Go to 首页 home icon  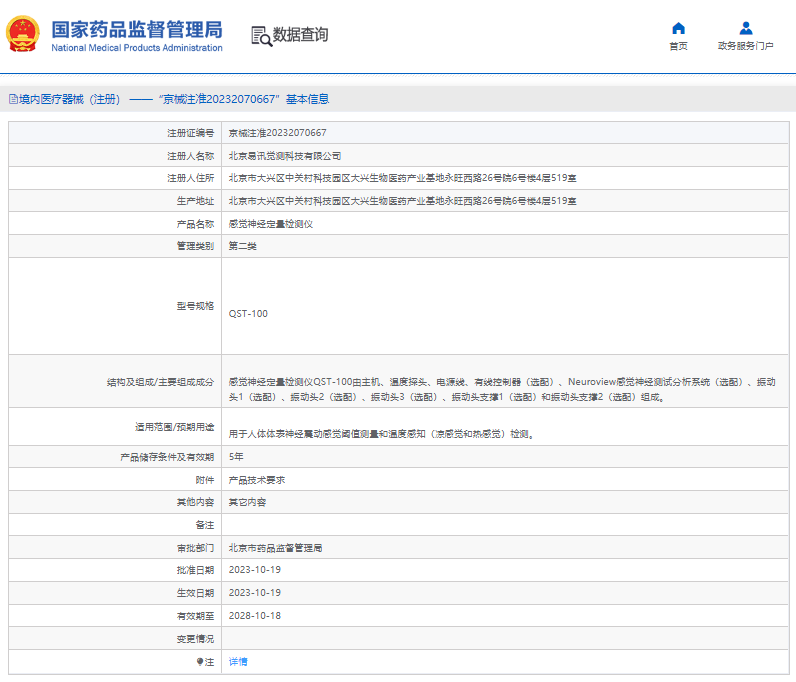678,28
